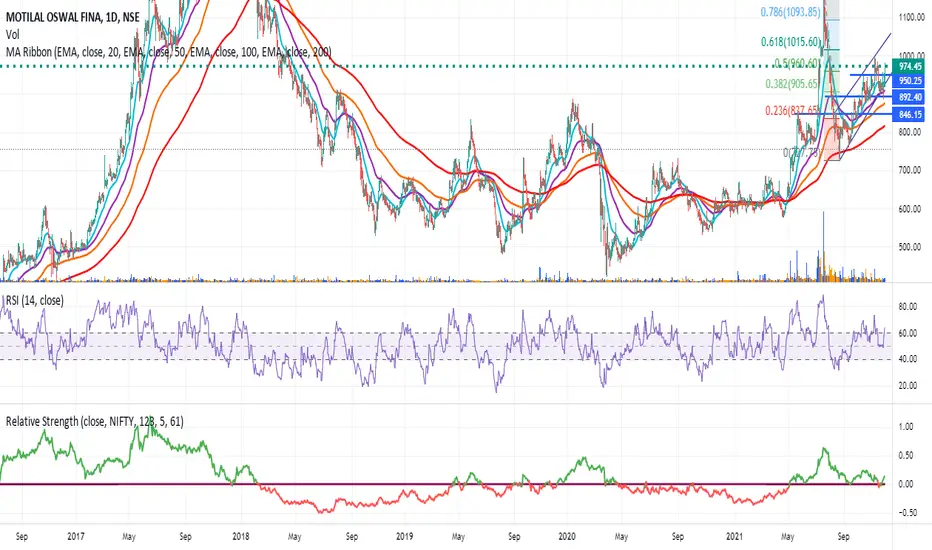
Task: Select the RSI (14, close) indicator label
Action: [x=34, y=300]
